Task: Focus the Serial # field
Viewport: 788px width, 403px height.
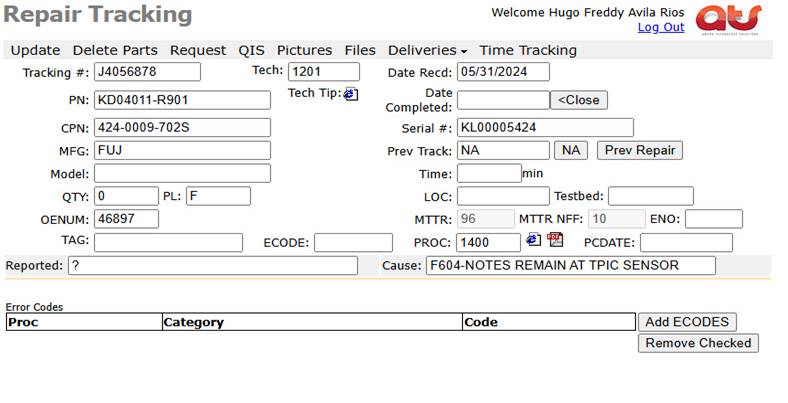Action: [545, 128]
